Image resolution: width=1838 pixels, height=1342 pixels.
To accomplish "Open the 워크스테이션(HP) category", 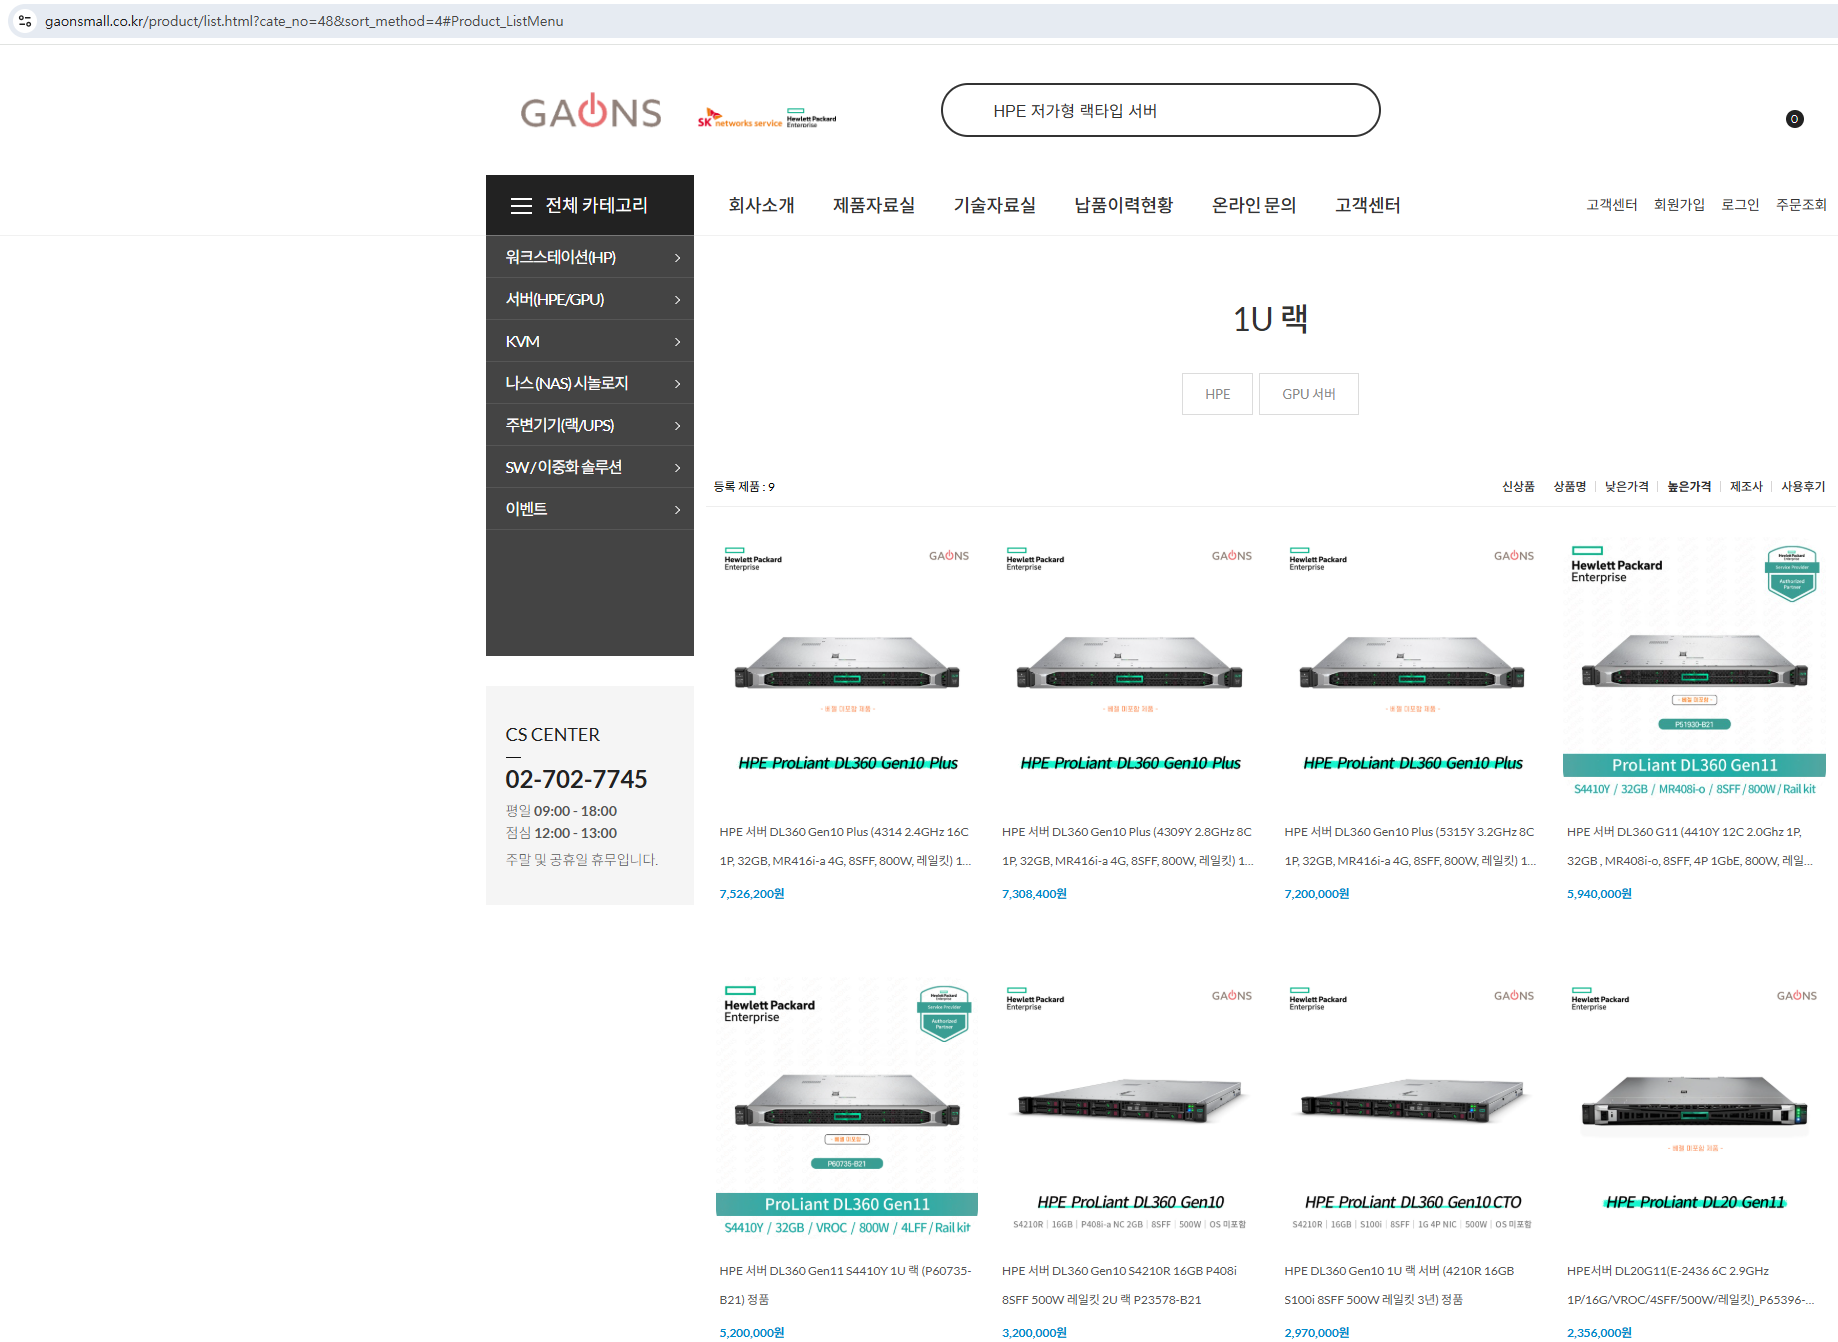I will (x=561, y=257).
